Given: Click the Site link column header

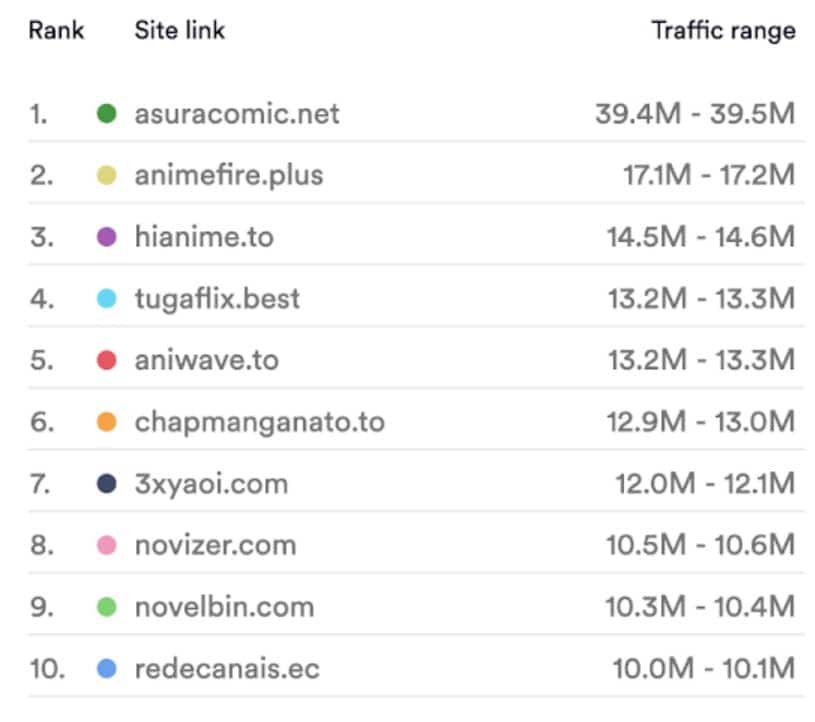Looking at the screenshot, I should 180,30.
